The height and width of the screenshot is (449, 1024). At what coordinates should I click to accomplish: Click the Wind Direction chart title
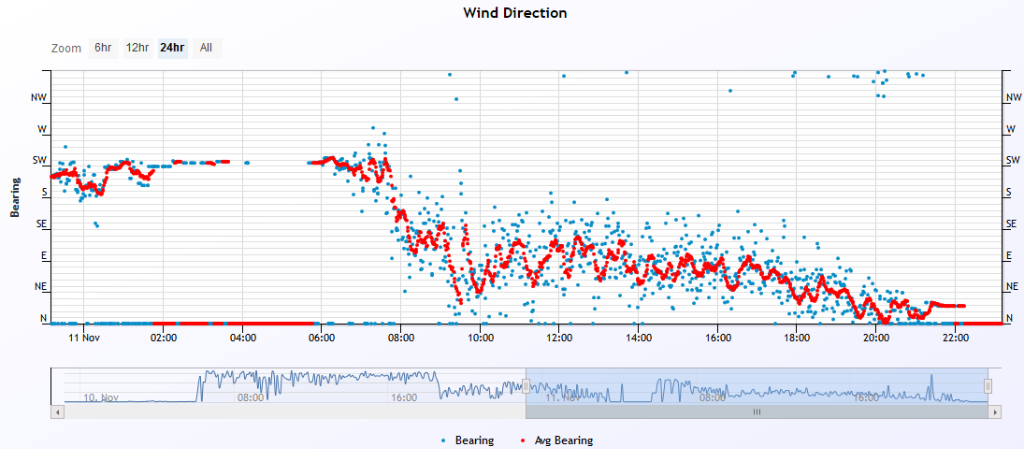(515, 12)
